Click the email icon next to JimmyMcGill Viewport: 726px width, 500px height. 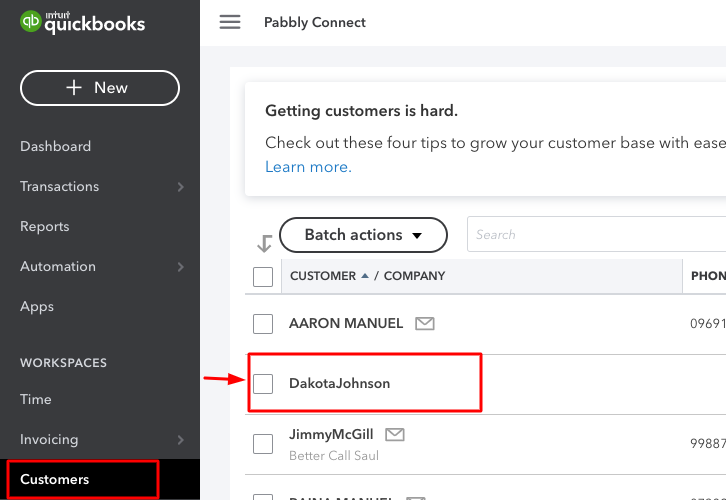coord(395,434)
